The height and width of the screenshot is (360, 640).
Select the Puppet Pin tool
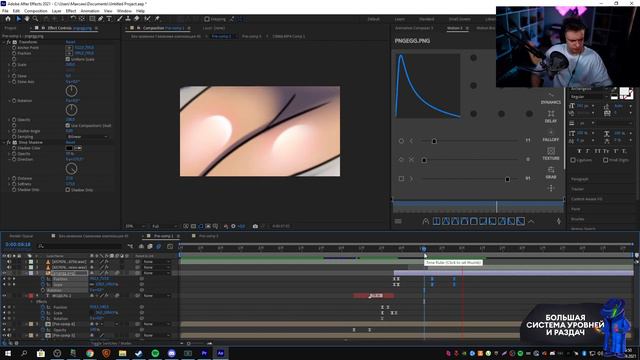157,19
